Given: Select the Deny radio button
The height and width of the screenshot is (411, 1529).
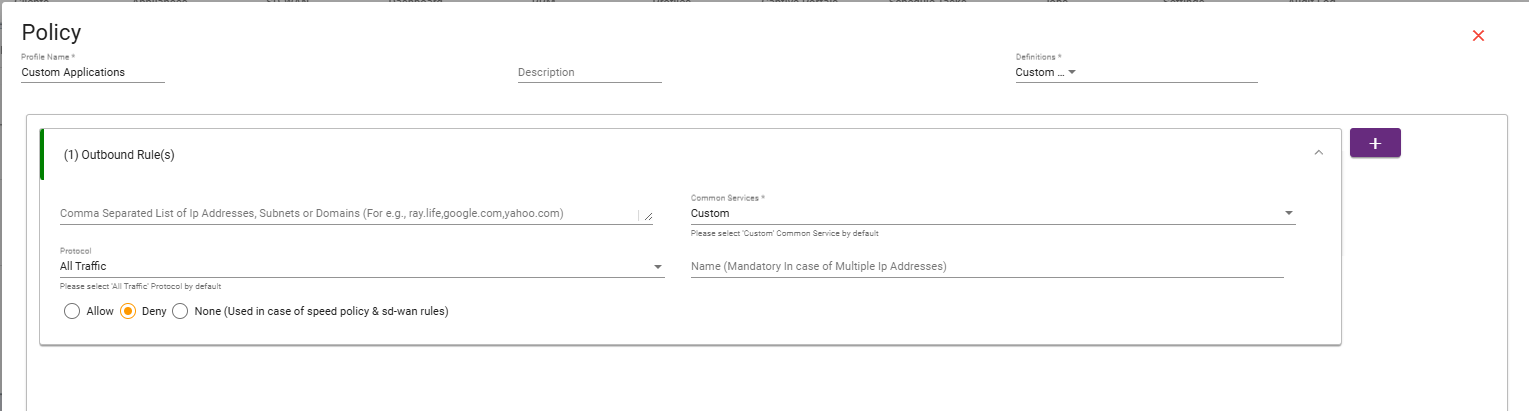Looking at the screenshot, I should (x=128, y=311).
